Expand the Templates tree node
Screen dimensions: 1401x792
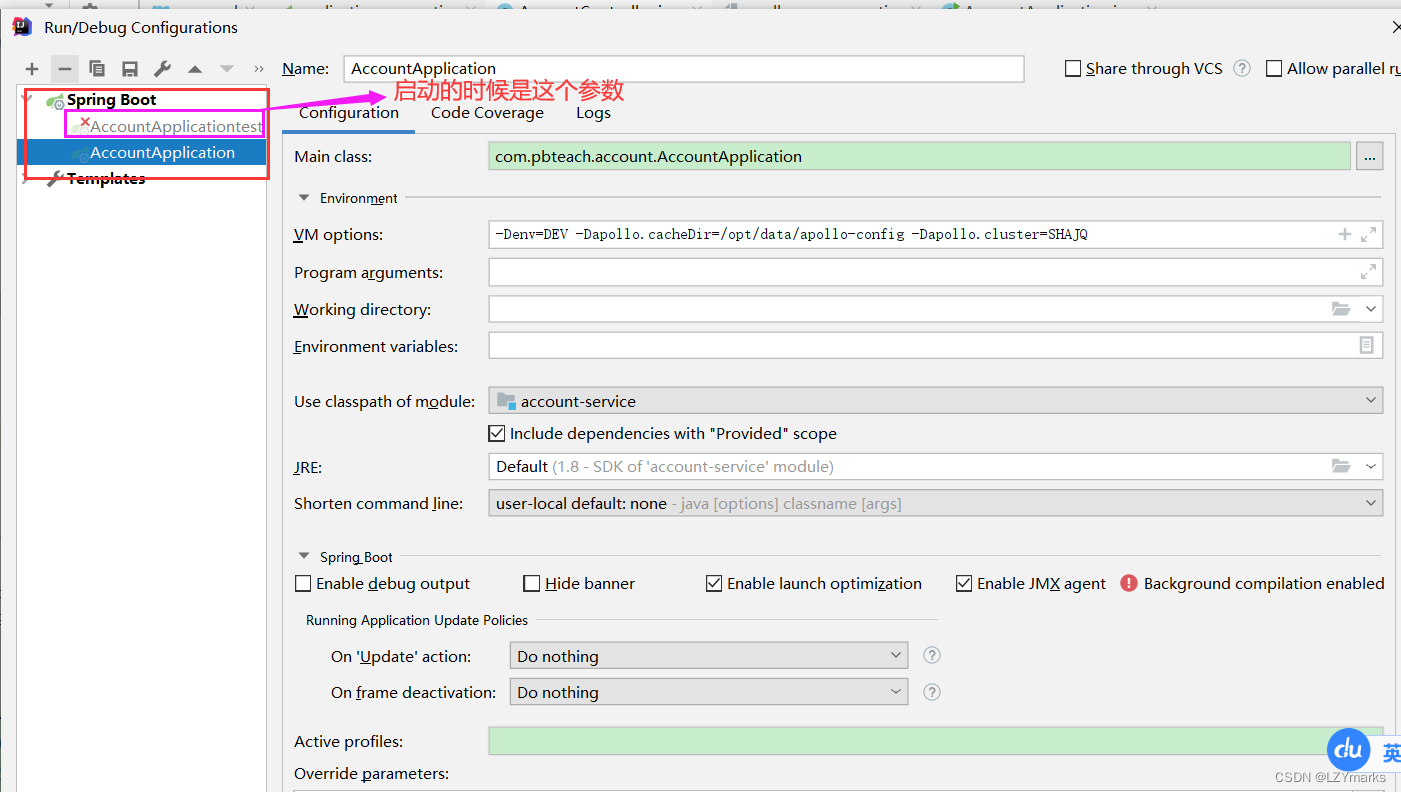[27, 179]
